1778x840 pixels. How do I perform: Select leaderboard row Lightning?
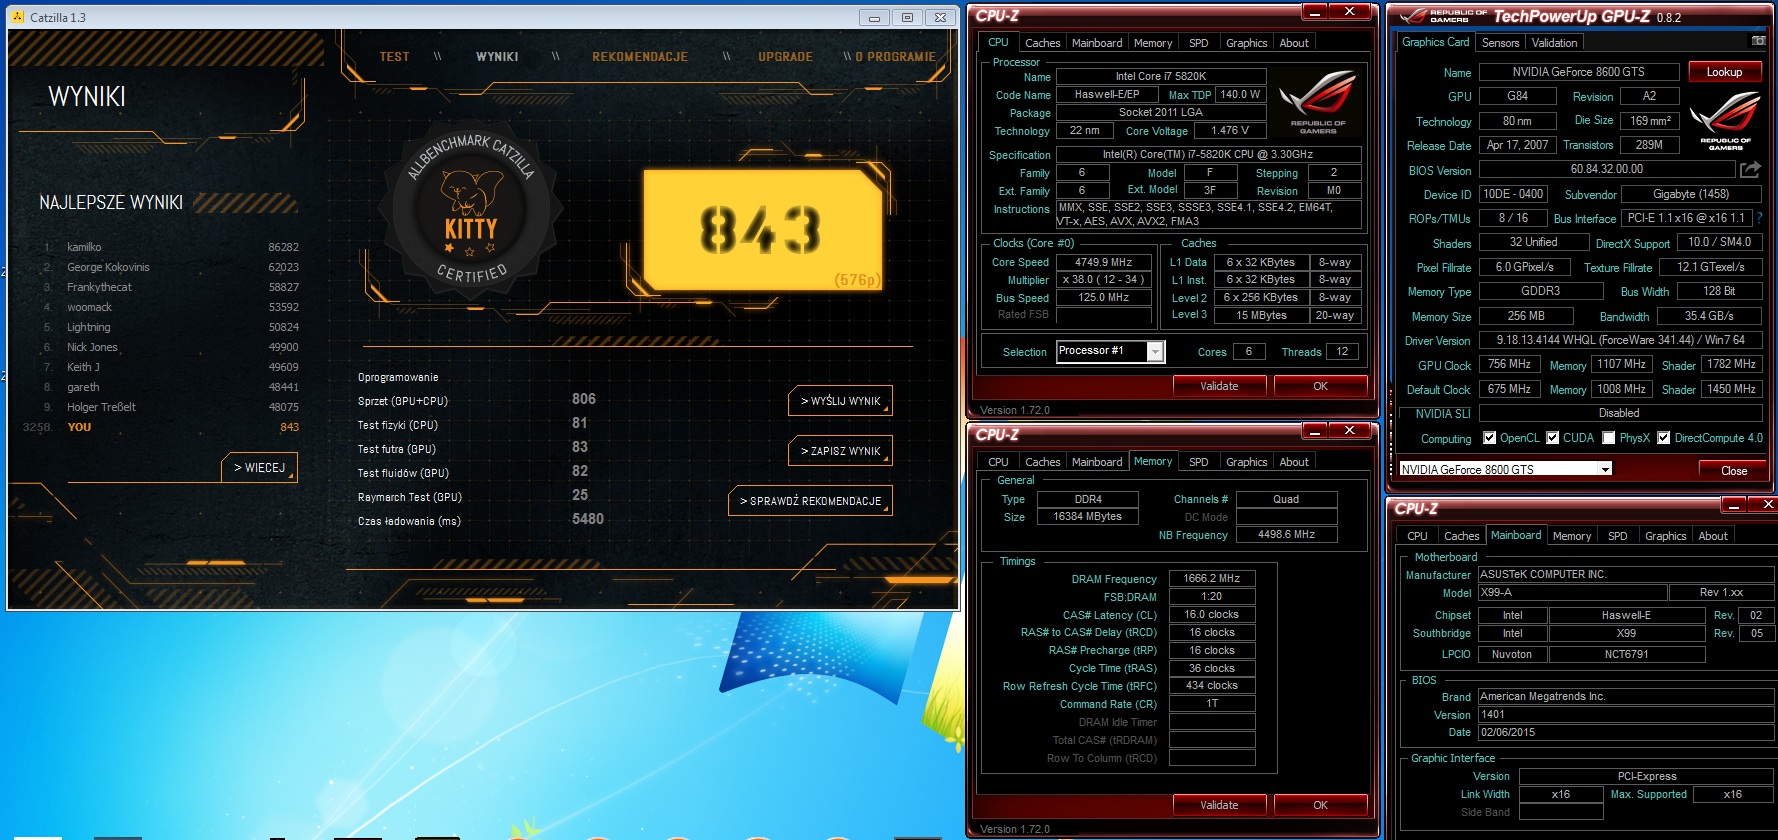coord(170,327)
